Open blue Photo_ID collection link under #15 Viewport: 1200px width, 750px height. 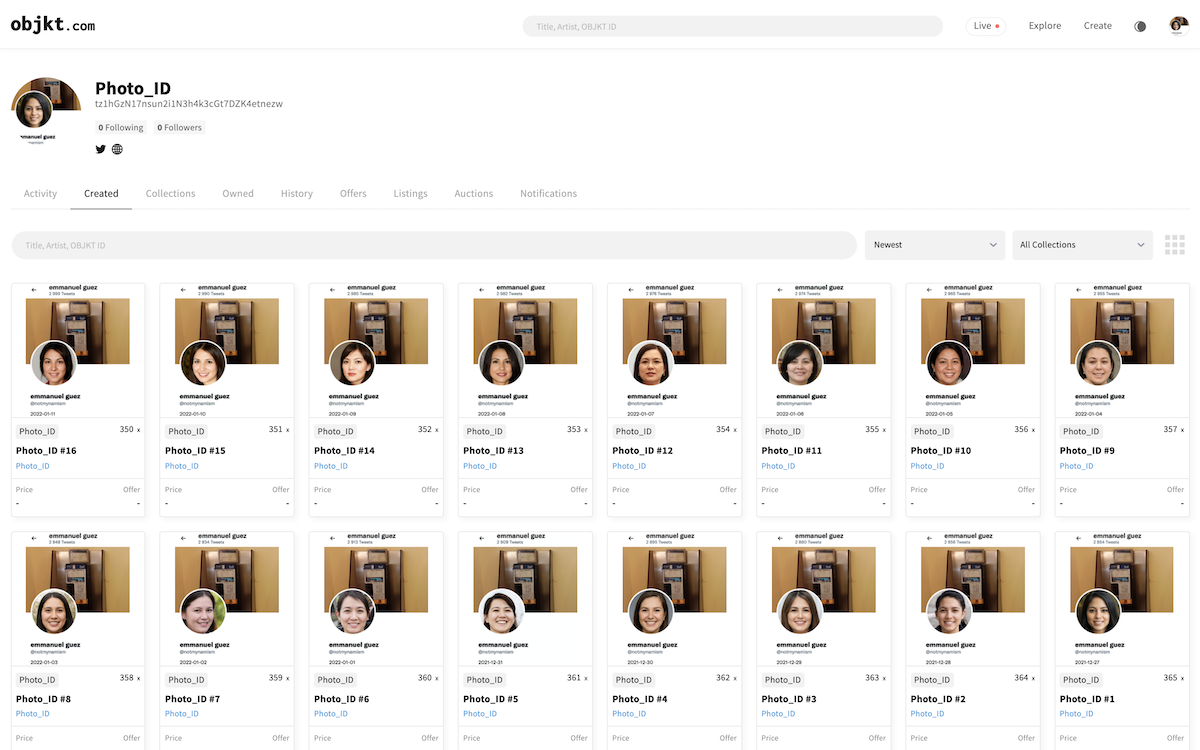coord(182,466)
